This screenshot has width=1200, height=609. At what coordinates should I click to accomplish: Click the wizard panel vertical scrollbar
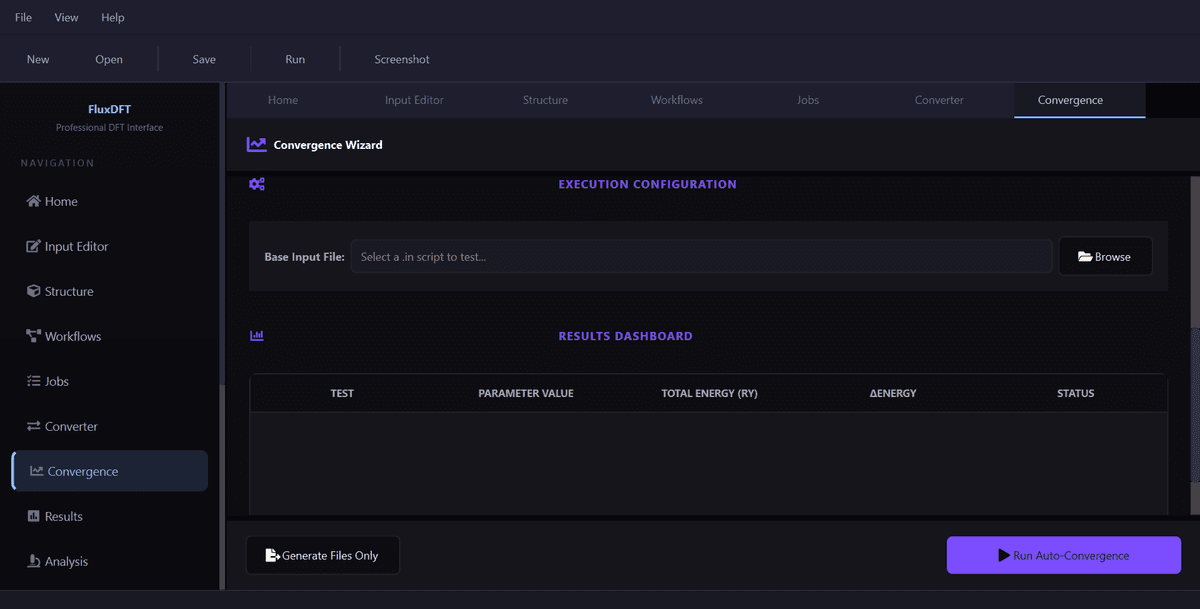[1194, 250]
